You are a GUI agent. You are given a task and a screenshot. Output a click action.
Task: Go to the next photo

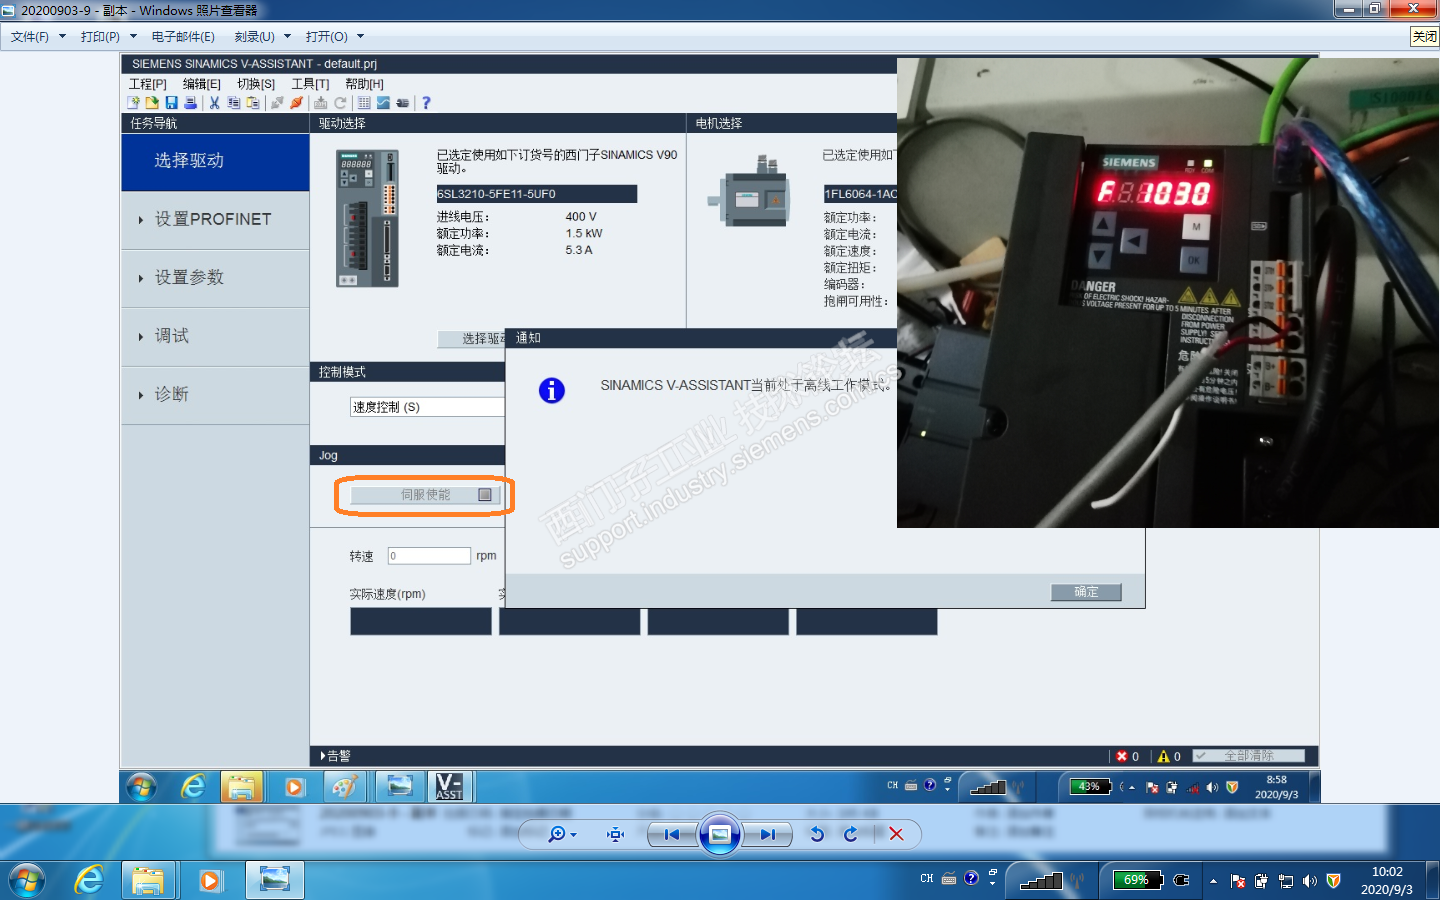(767, 834)
